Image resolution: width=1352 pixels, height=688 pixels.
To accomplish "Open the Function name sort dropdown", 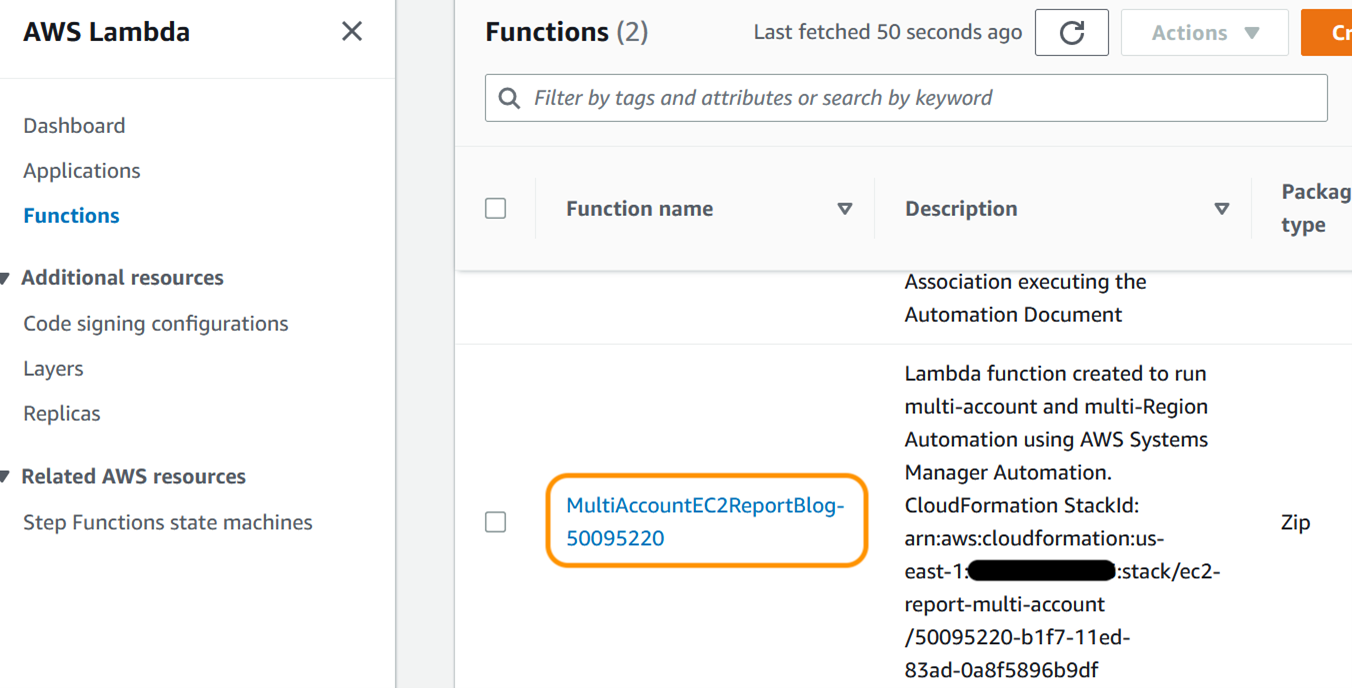I will pyautogui.click(x=845, y=209).
